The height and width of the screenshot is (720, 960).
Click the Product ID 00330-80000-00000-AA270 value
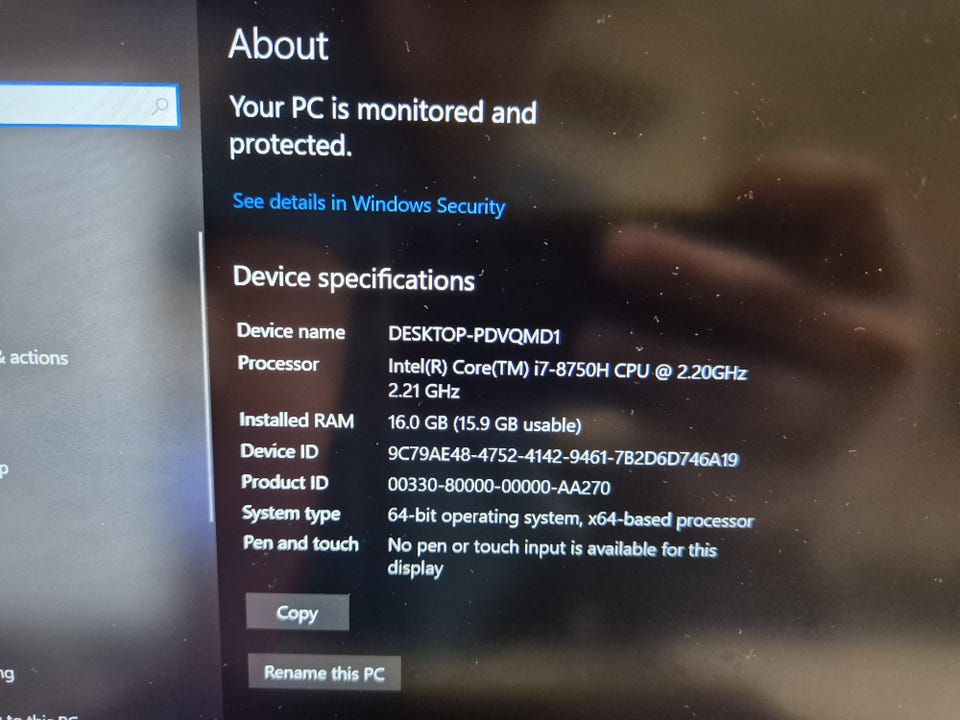[498, 486]
